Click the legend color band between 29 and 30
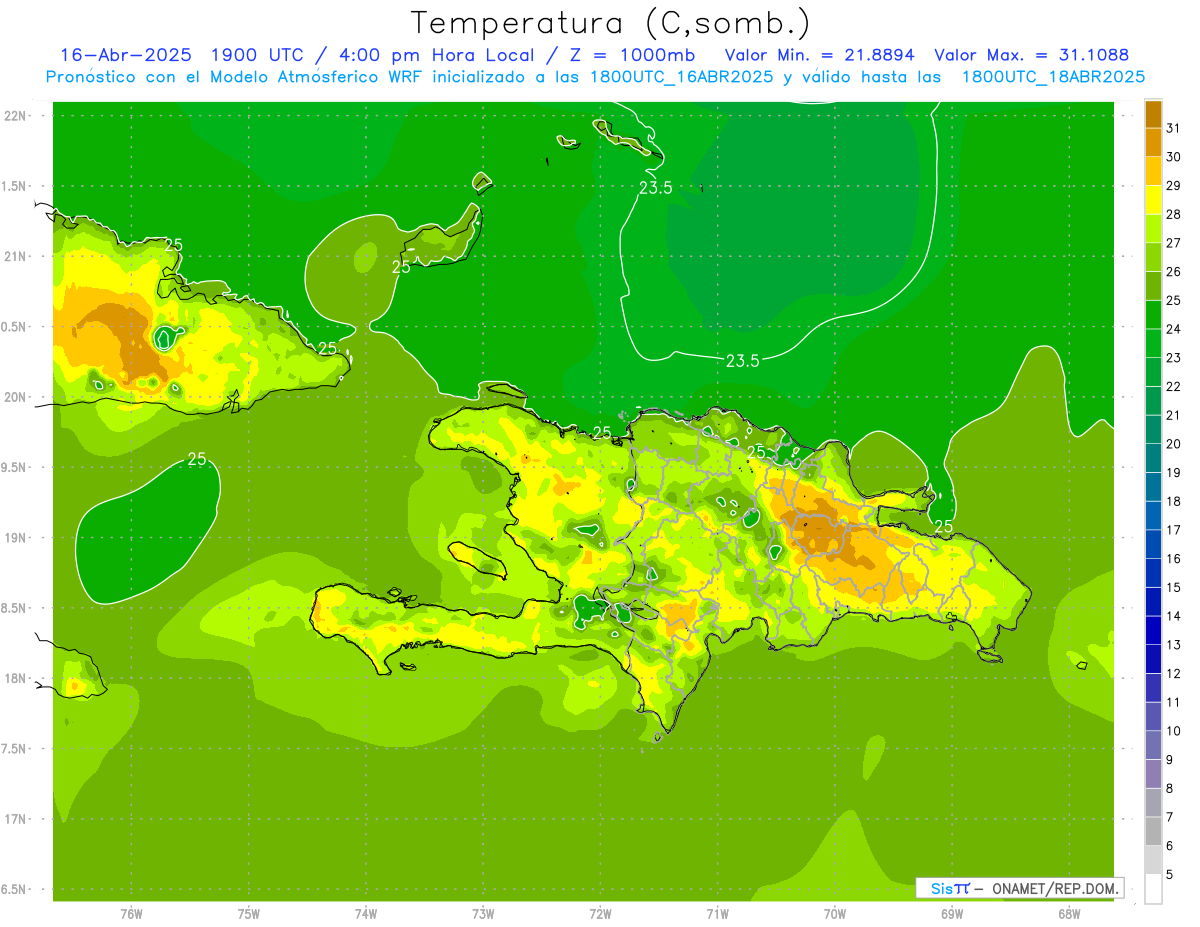This screenshot has width=1200, height=927. [1153, 171]
